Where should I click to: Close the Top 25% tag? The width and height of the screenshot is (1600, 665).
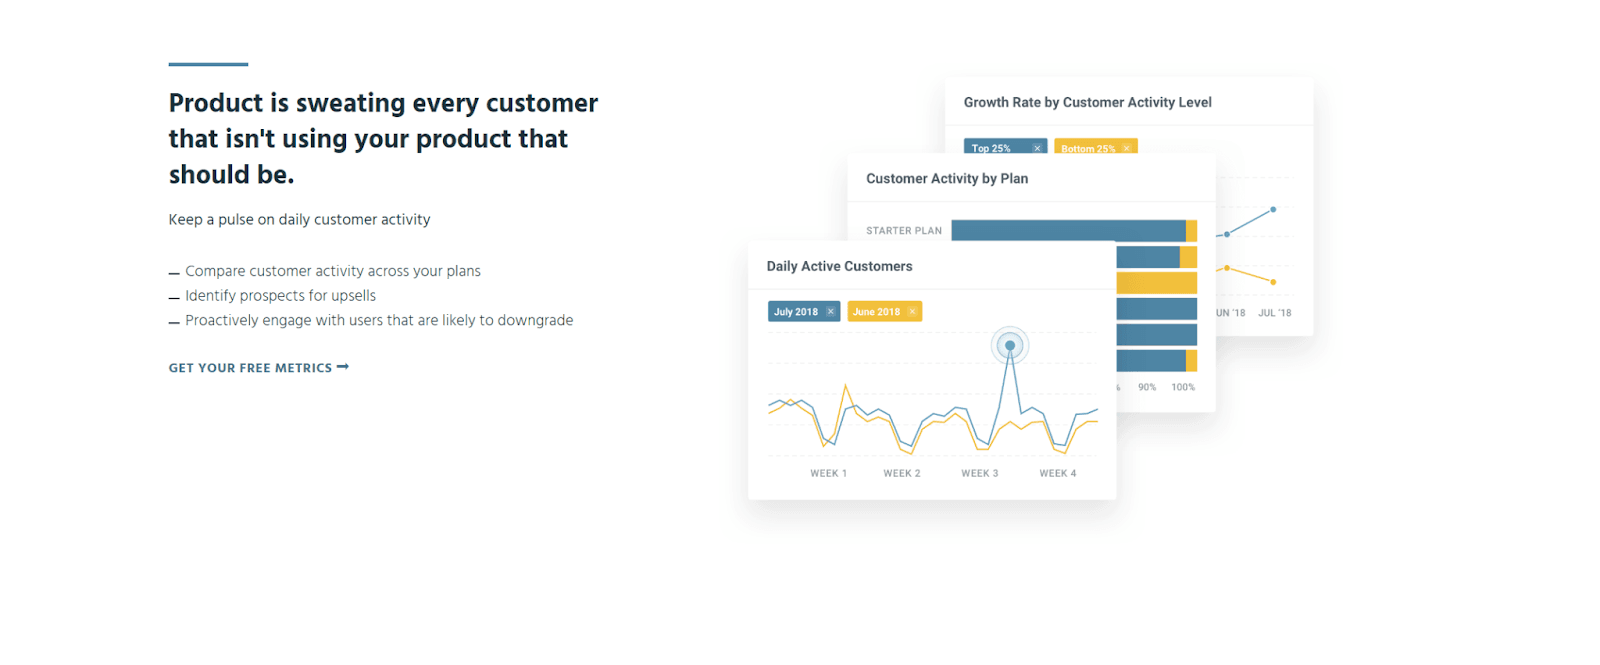[x=1037, y=148]
